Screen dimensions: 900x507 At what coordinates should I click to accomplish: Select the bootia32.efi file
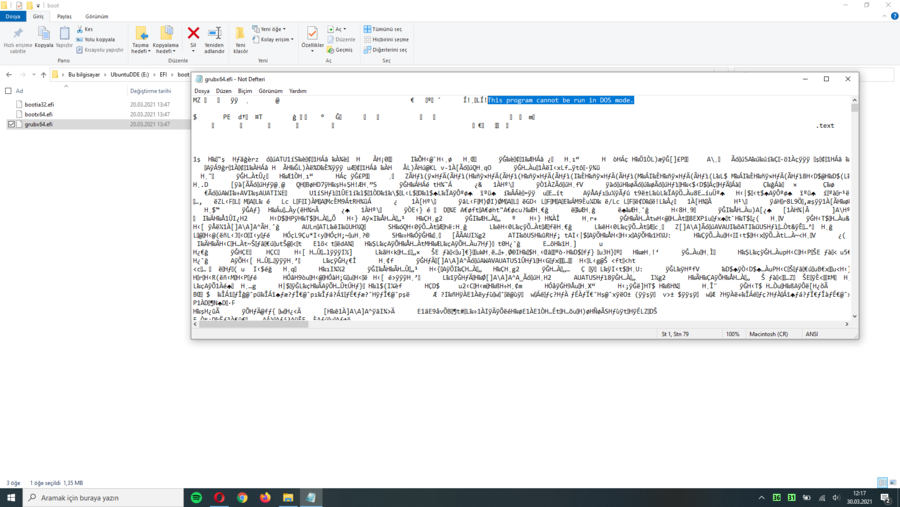[x=39, y=105]
